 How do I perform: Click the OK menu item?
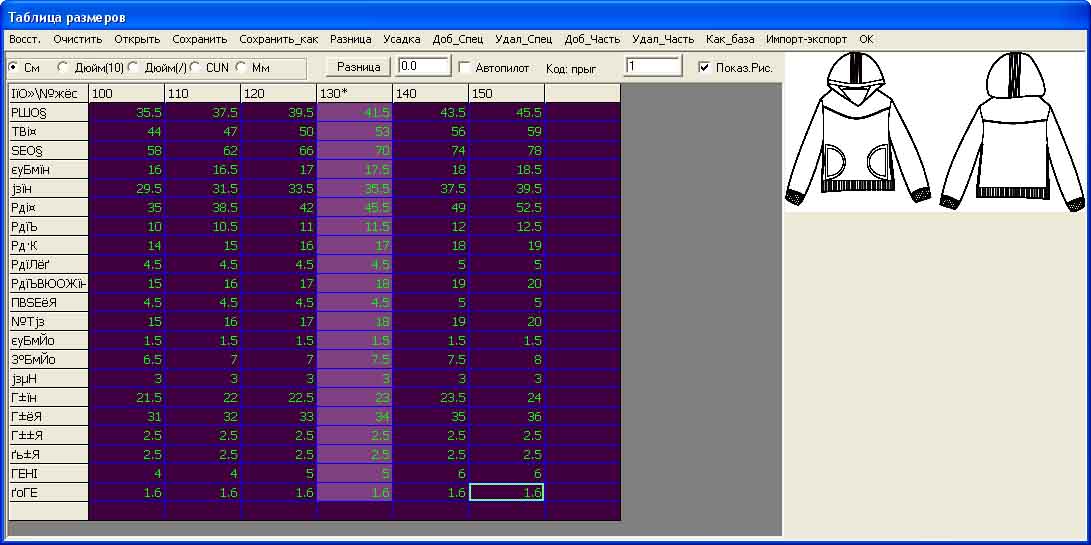click(x=866, y=40)
